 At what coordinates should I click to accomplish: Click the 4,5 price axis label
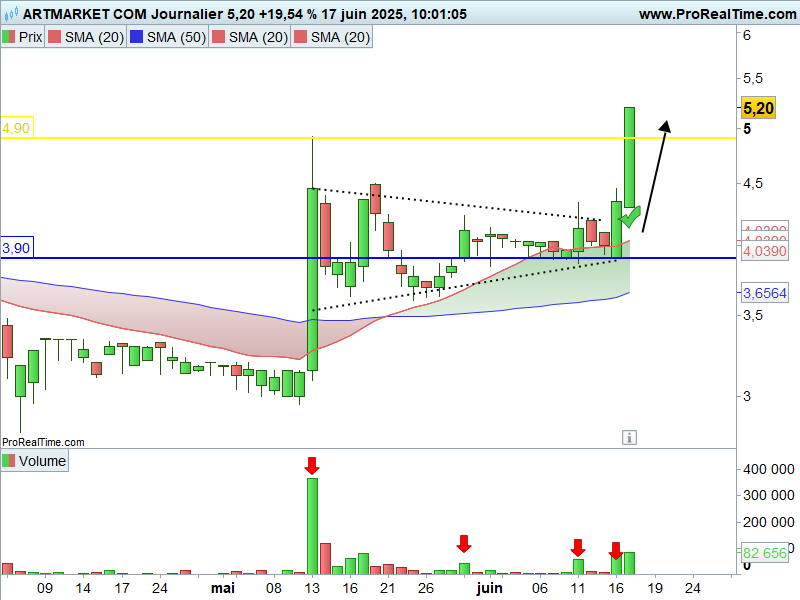coord(753,183)
